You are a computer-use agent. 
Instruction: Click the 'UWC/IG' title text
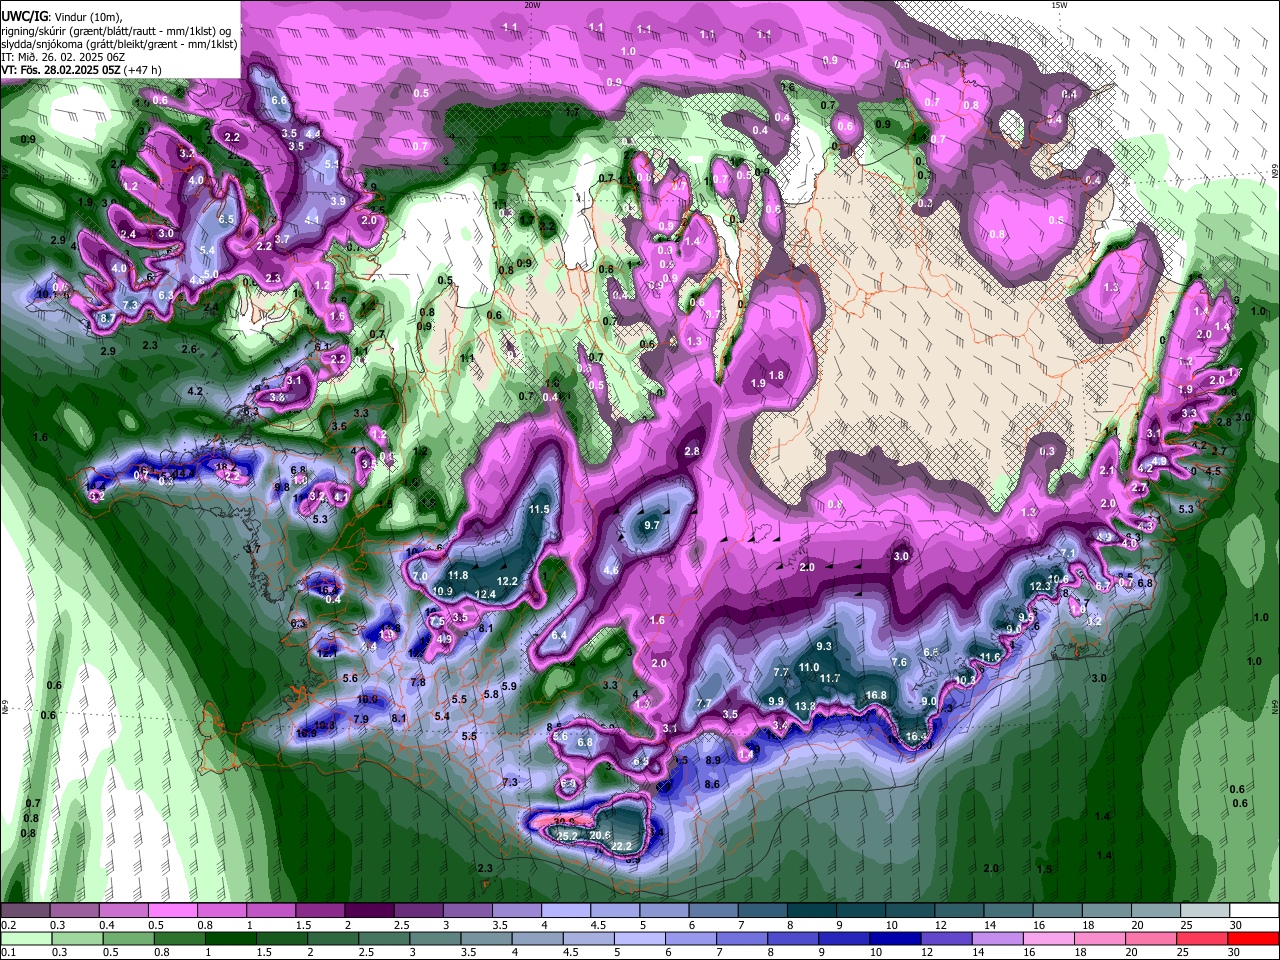point(24,17)
